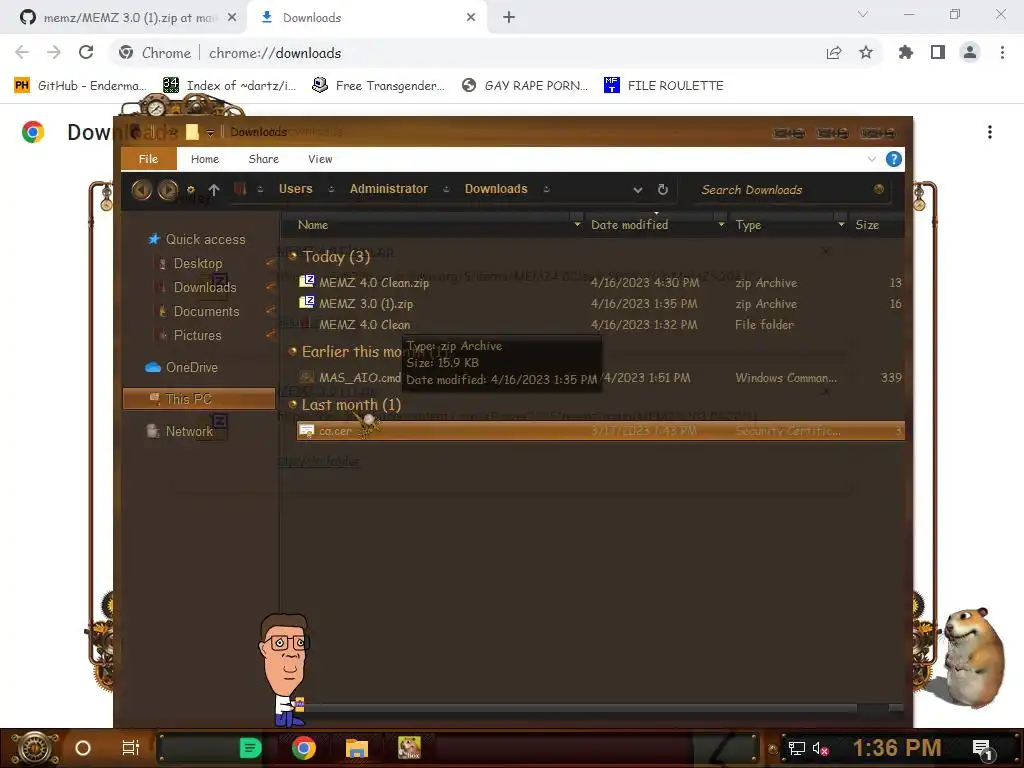Screen dimensions: 1024x768
Task: Refresh the Downloads folder
Action: pyautogui.click(x=662, y=189)
